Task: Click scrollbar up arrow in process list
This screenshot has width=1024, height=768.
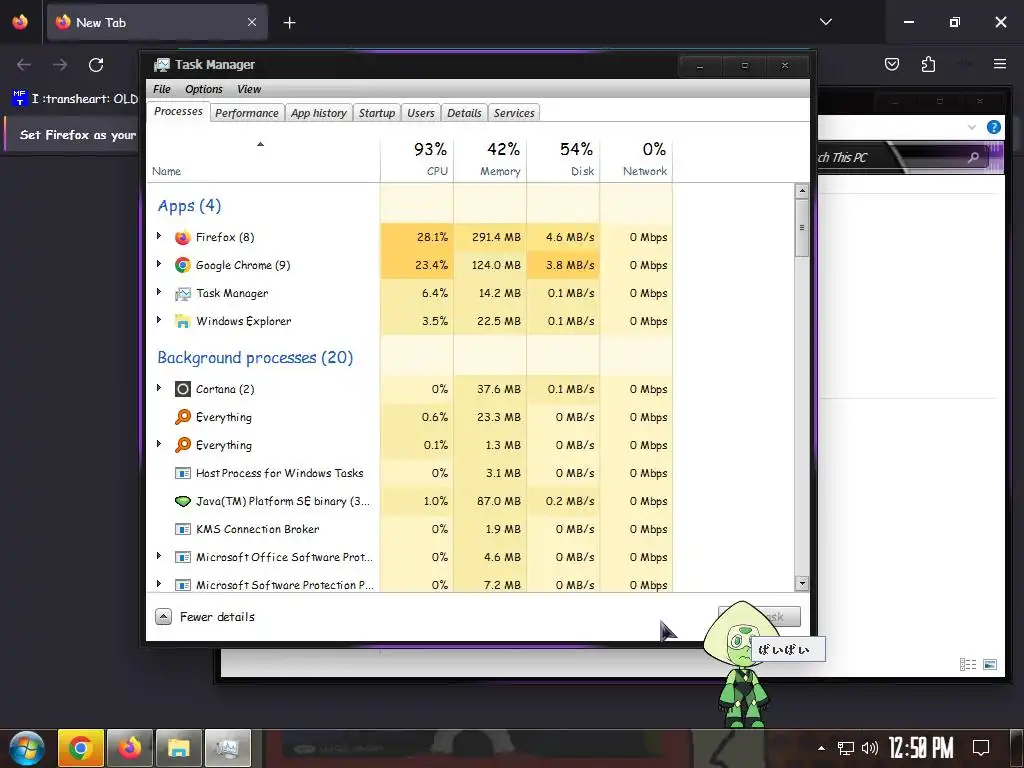Action: 802,191
